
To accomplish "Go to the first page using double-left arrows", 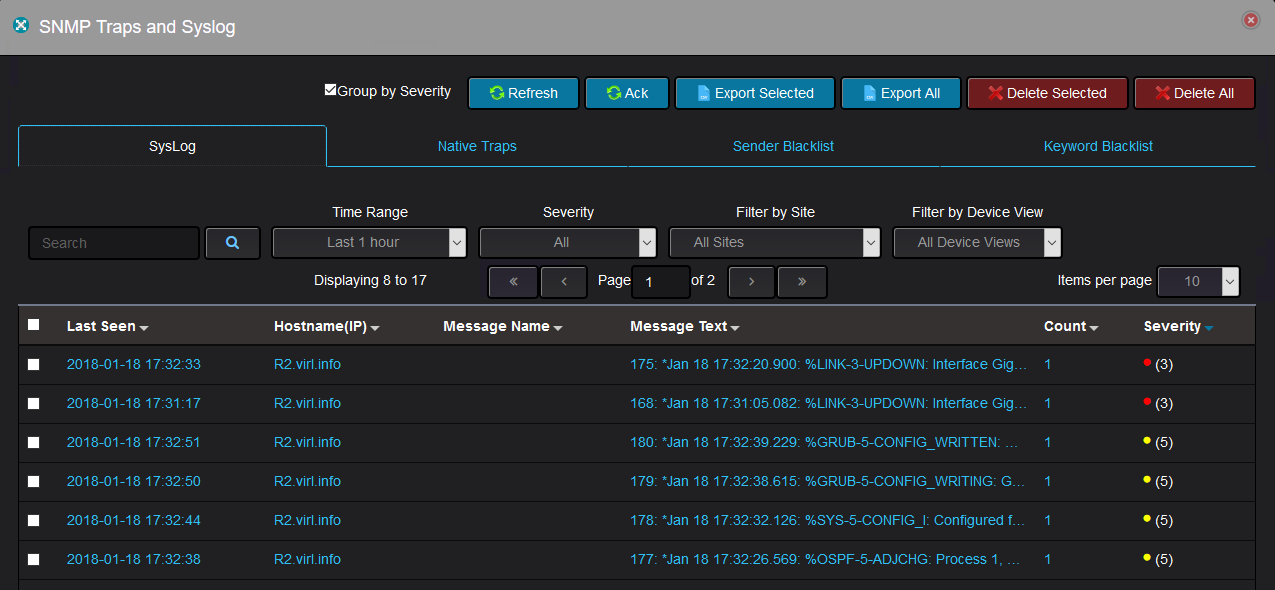I will click(513, 282).
